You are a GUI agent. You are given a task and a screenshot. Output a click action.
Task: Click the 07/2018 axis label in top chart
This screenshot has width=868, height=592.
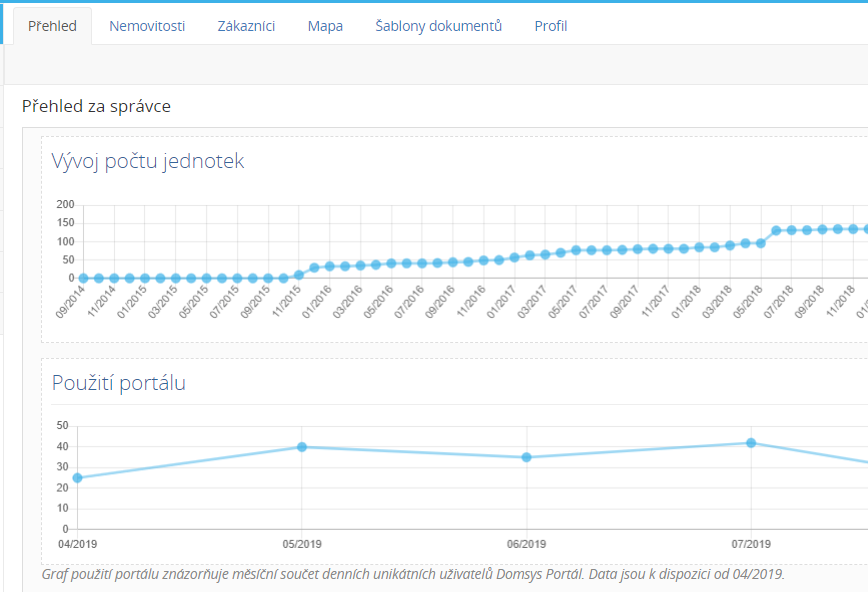click(x=779, y=301)
